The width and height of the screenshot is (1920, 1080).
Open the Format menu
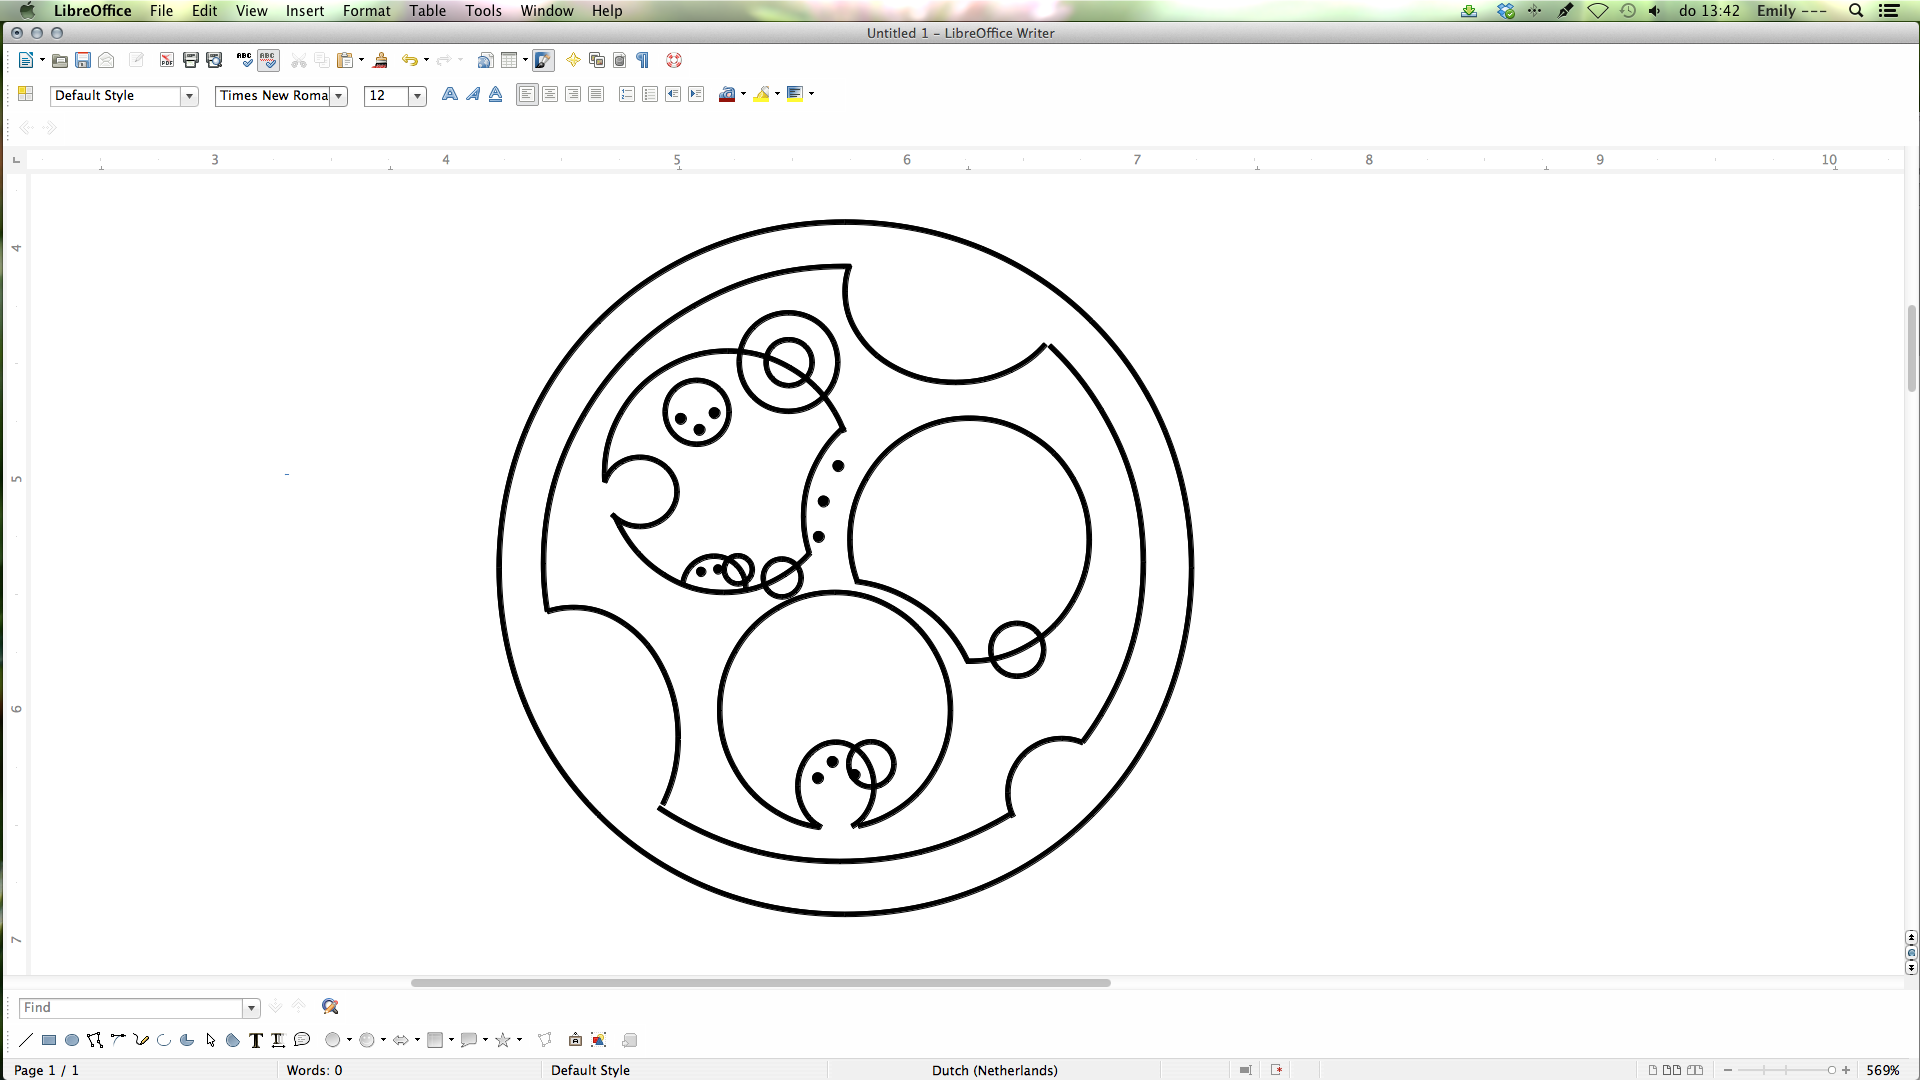tap(366, 11)
